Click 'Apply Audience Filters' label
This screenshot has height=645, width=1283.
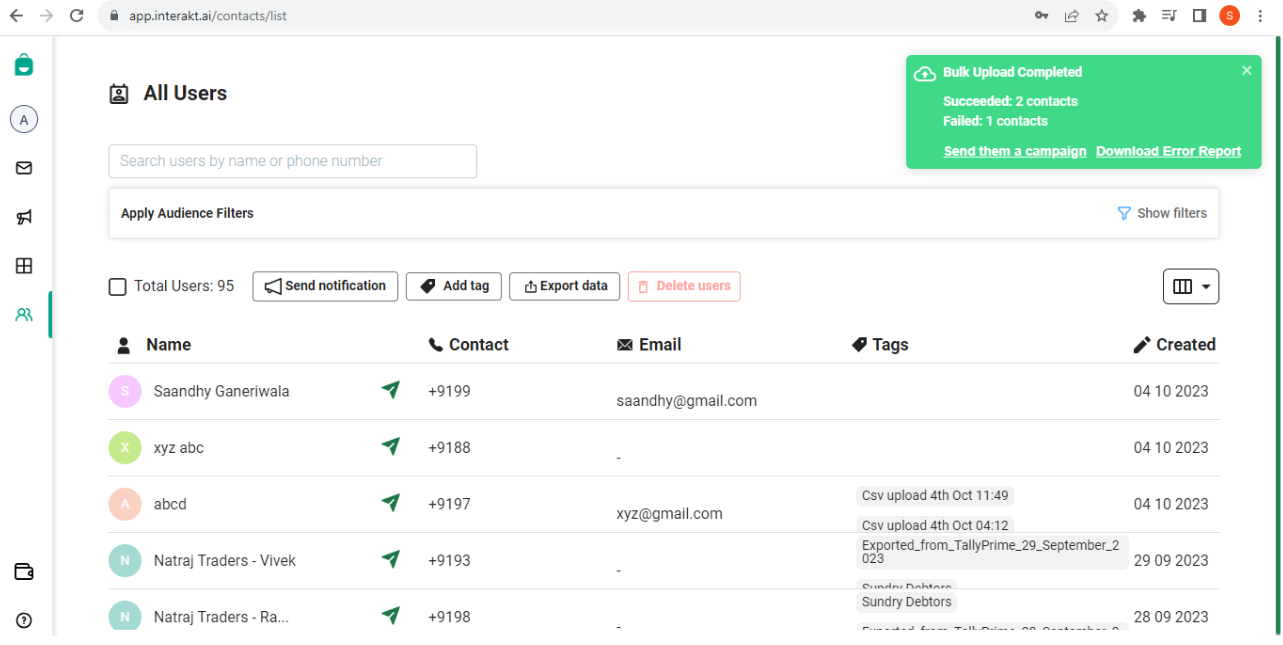(187, 213)
